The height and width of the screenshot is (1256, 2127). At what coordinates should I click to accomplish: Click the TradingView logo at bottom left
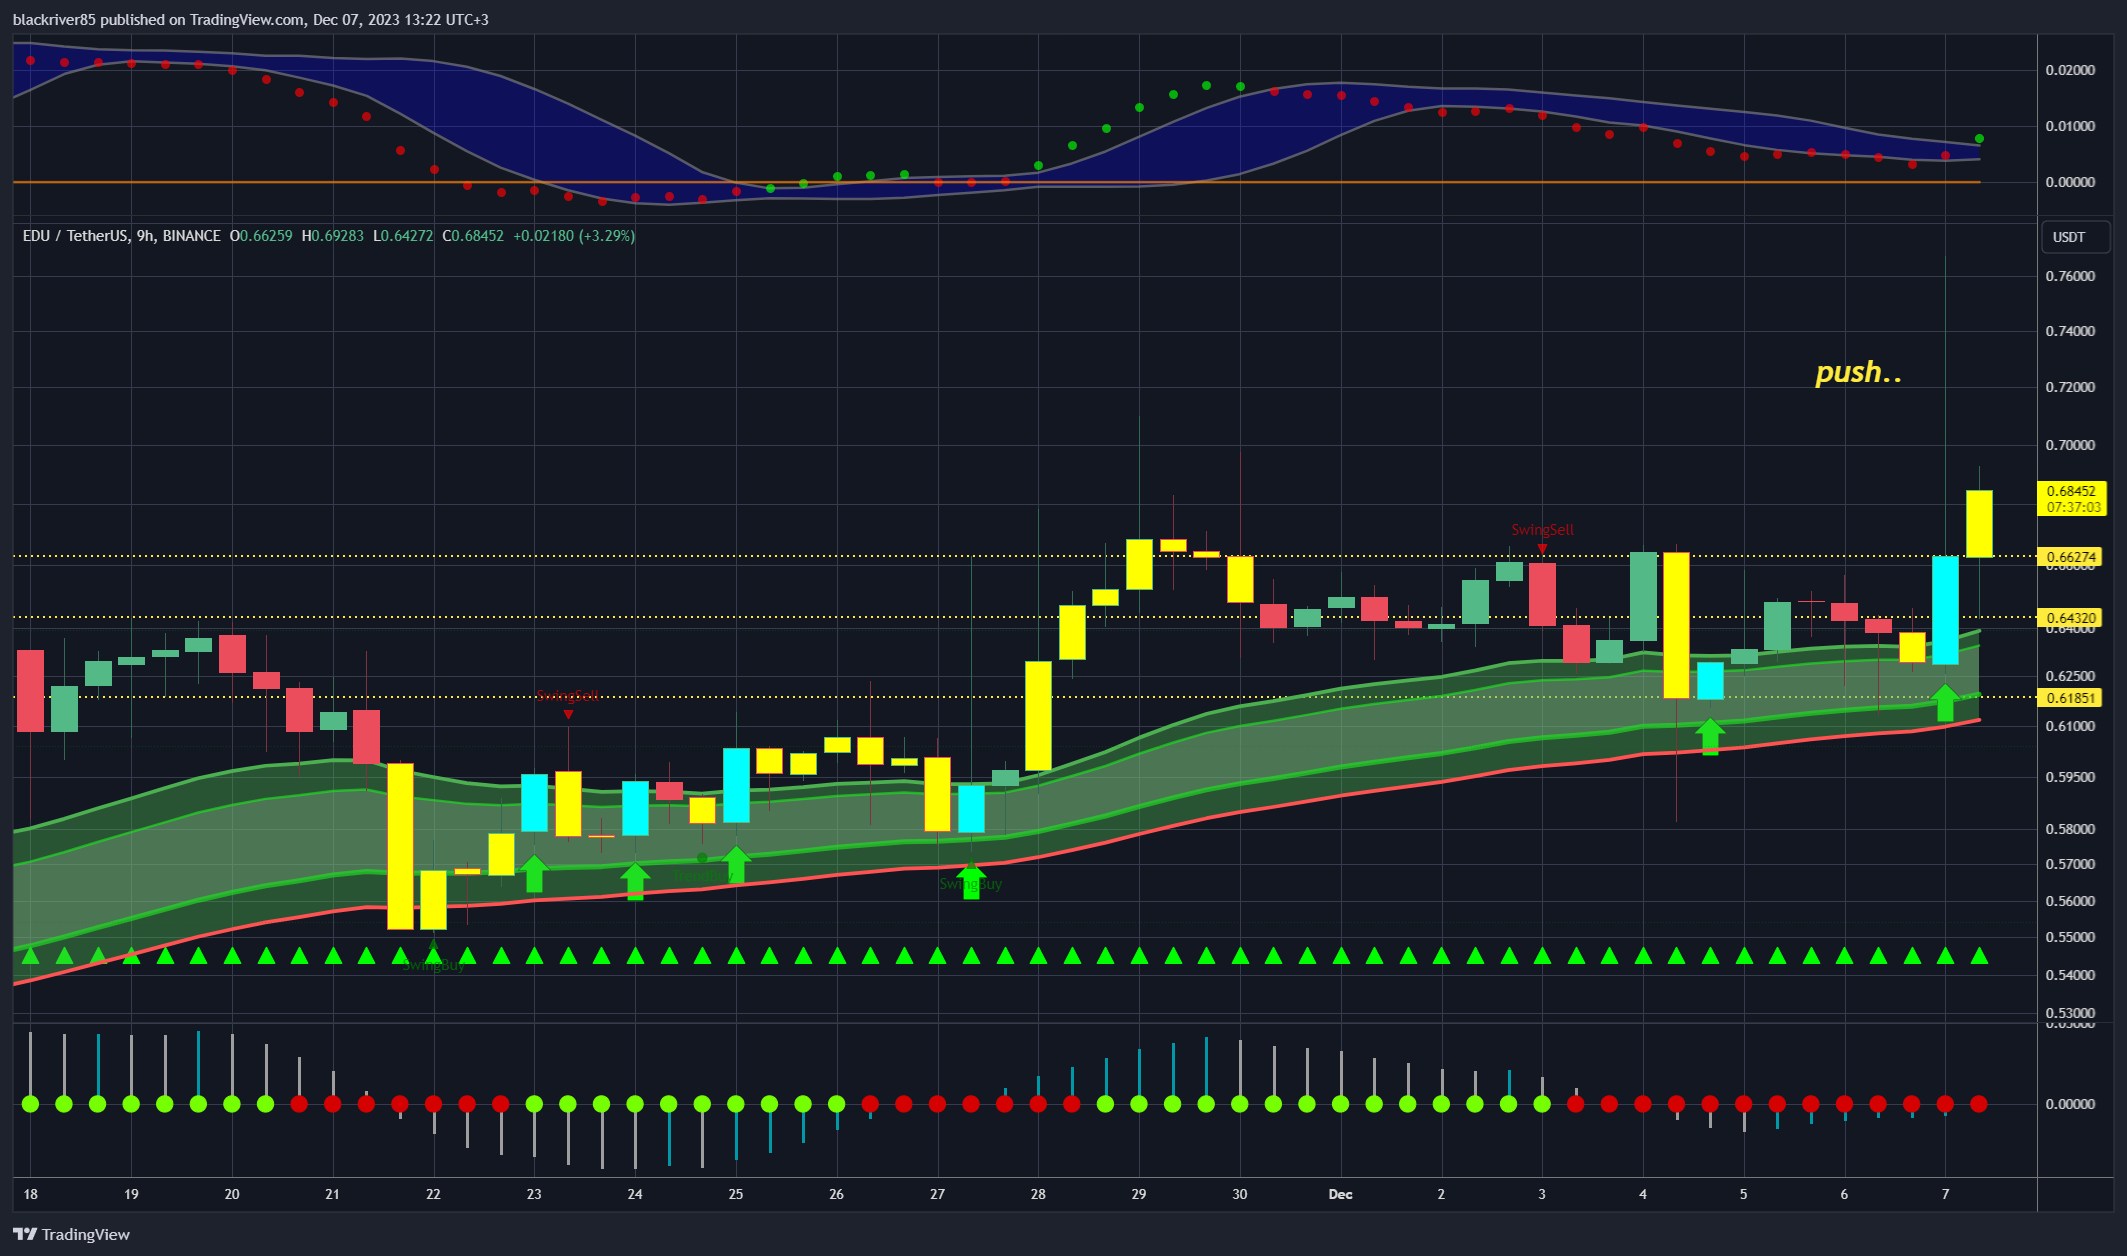tap(72, 1234)
